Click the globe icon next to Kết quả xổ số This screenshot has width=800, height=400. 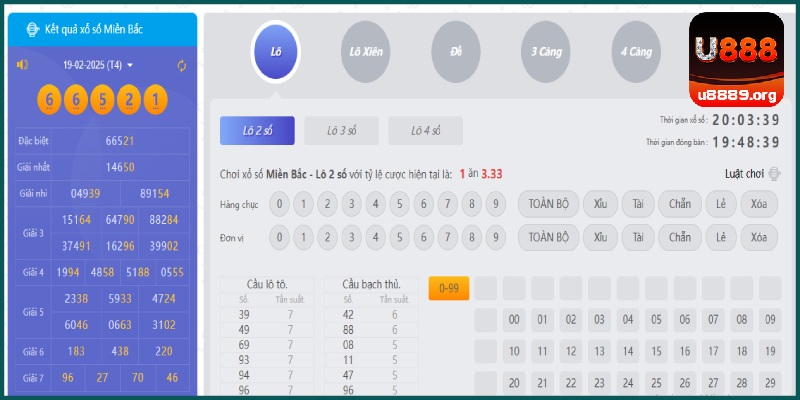[29, 29]
